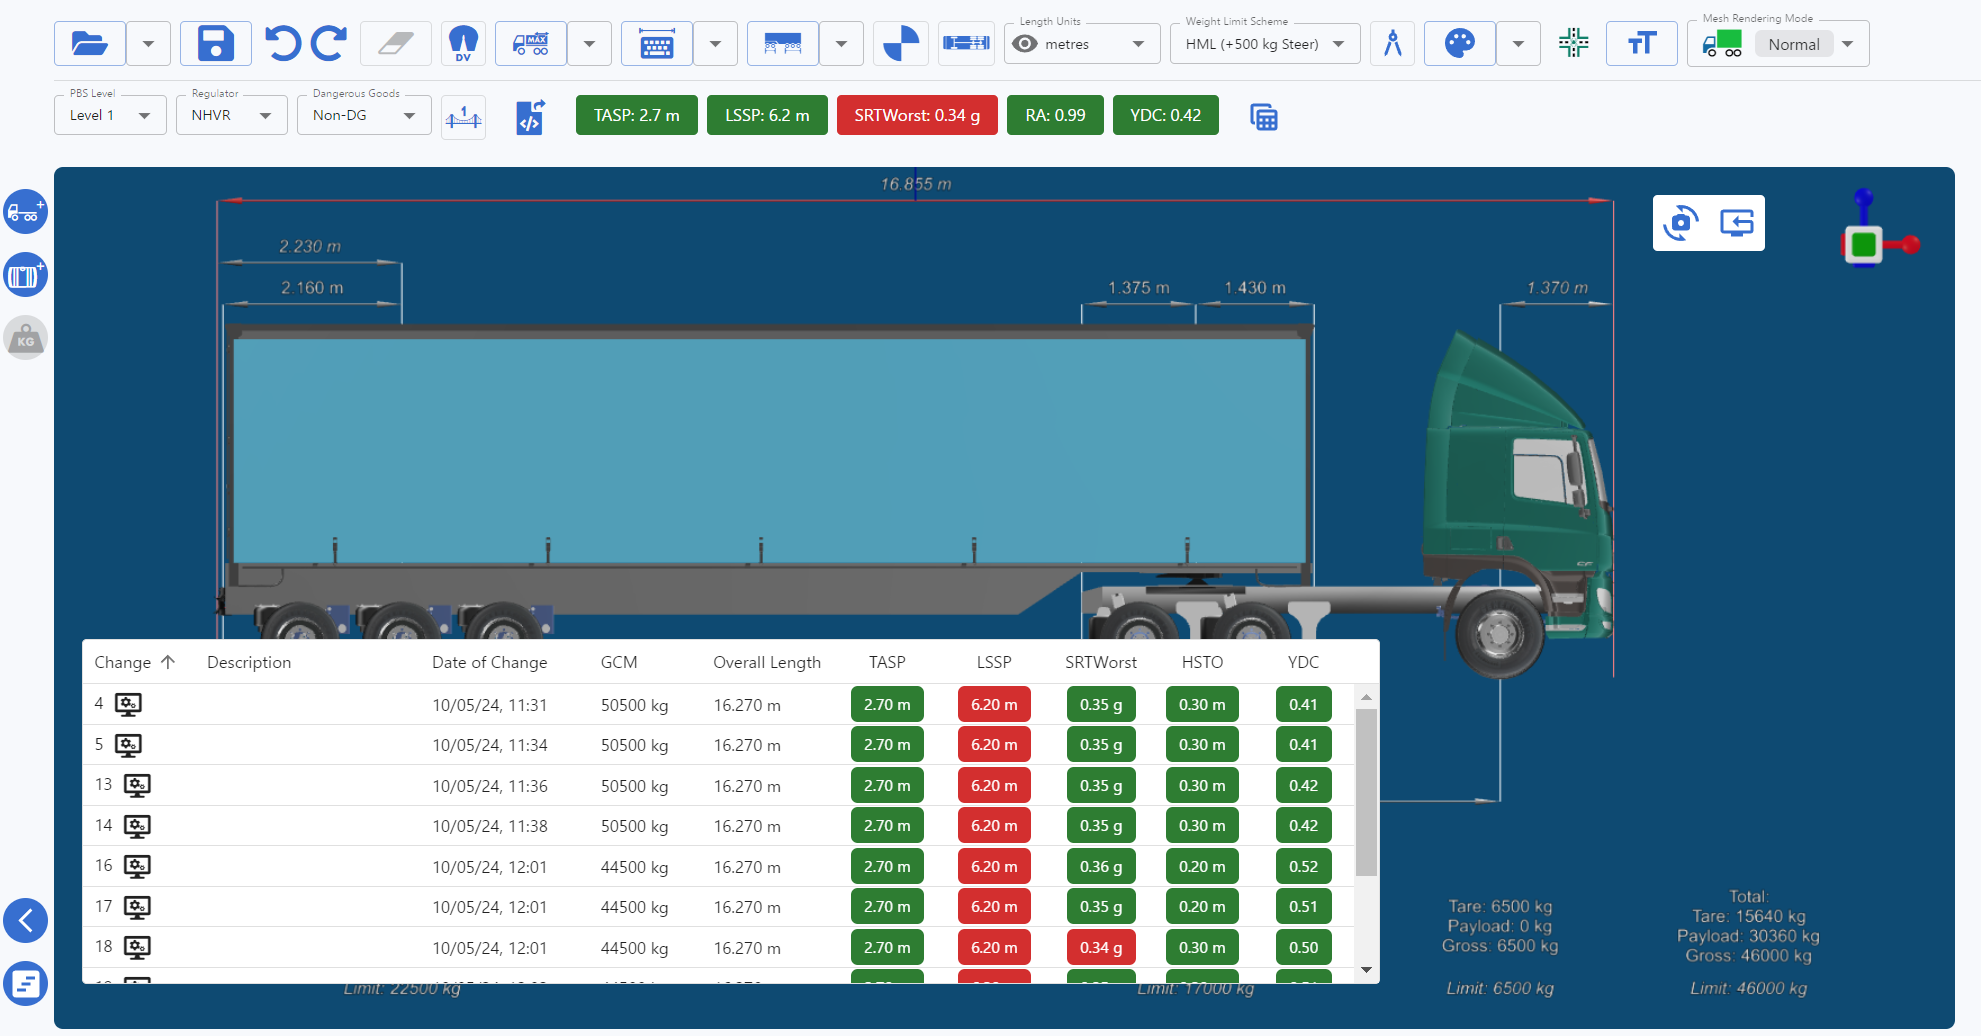
Task: Click the SRTWorst column header
Action: (x=1101, y=662)
